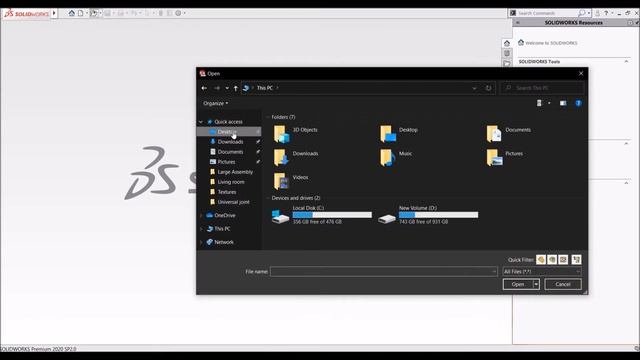This screenshot has height=360, width=640.
Task: Click the Open button
Action: tap(518, 284)
